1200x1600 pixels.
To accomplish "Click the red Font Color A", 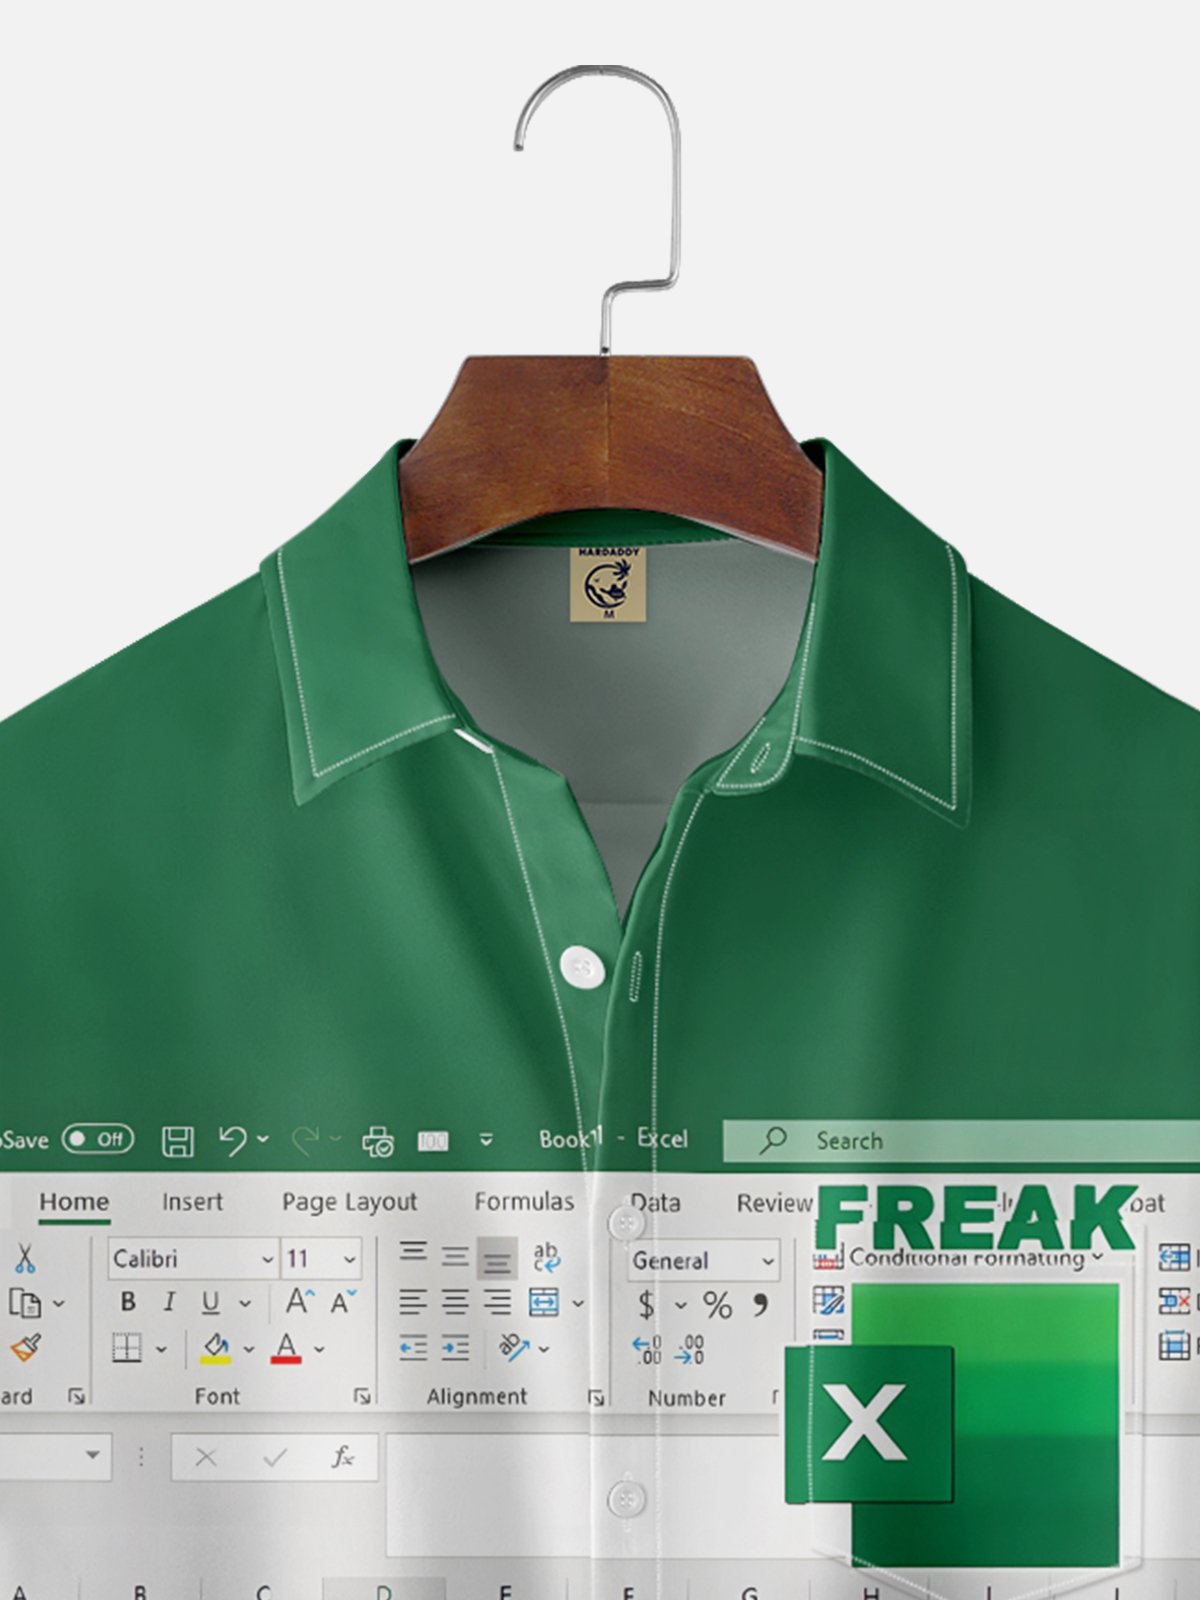I will pyautogui.click(x=286, y=1348).
